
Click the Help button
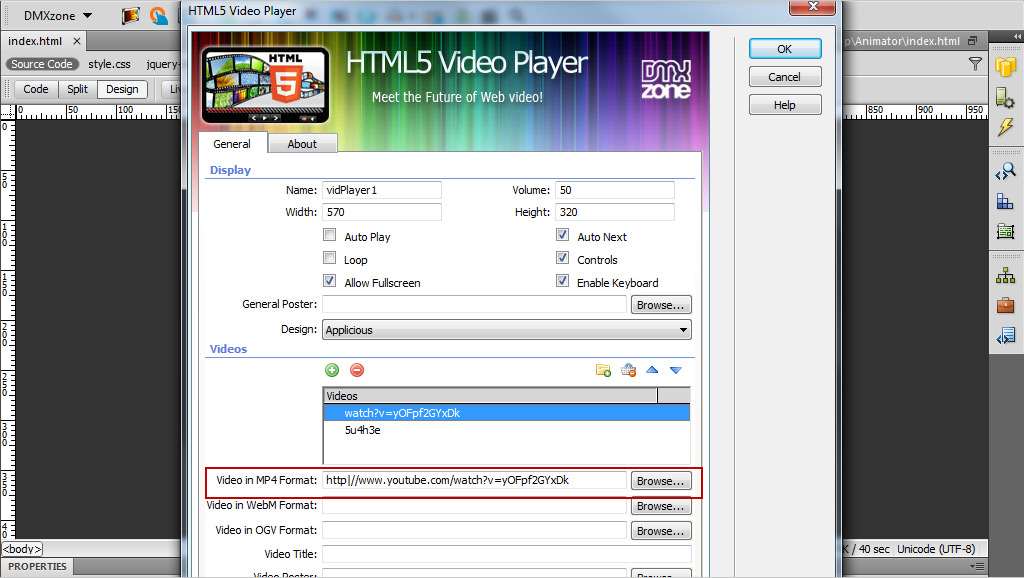784,105
